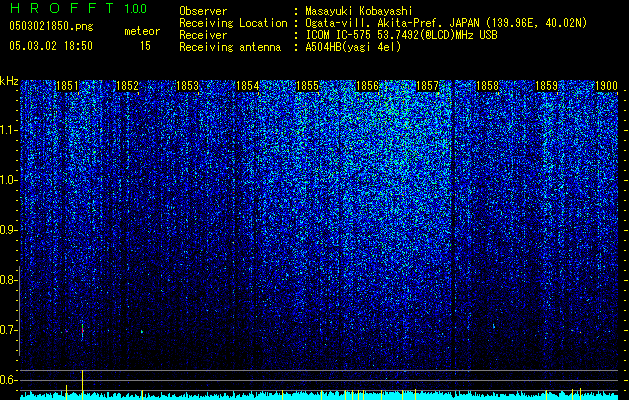Screen dimensions: 629x400
Task: Click the red meteor echo near 0.7 kHz
Action: click(x=82, y=331)
